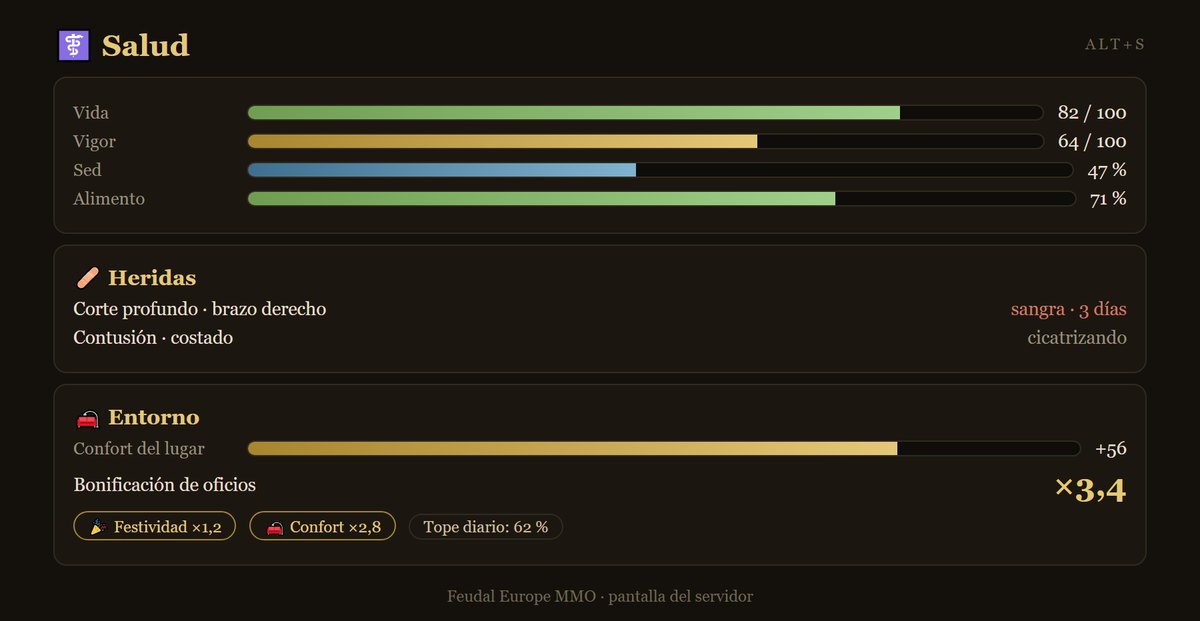This screenshot has width=1200, height=621.
Task: Click the green Vida health bar
Action: (644, 113)
